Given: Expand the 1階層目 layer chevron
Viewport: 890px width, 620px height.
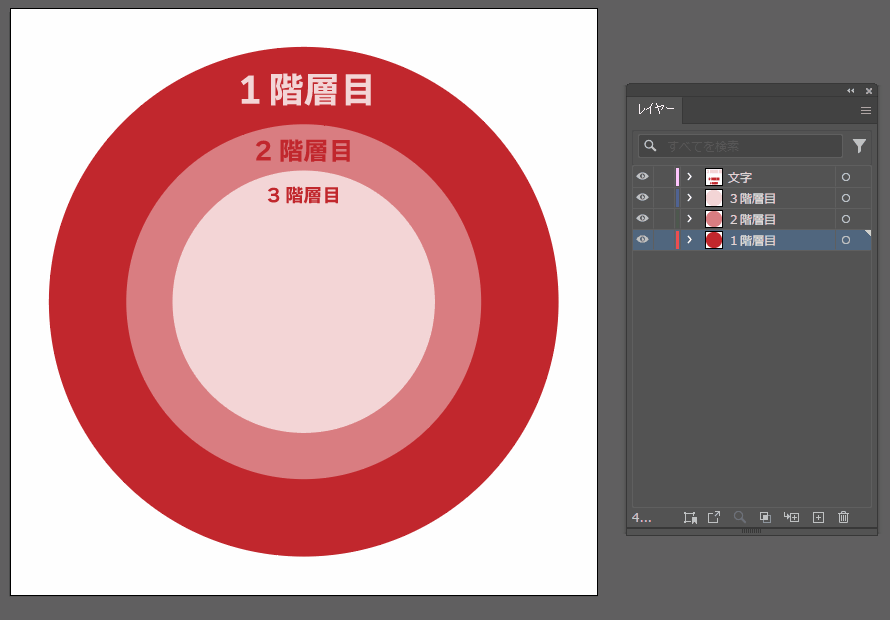Looking at the screenshot, I should [689, 240].
